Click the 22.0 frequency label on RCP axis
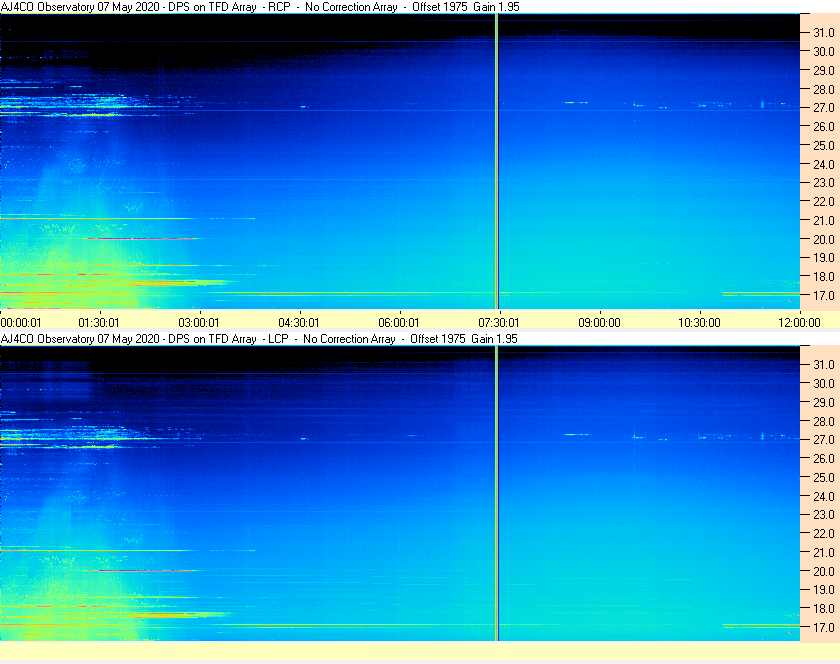 click(824, 202)
